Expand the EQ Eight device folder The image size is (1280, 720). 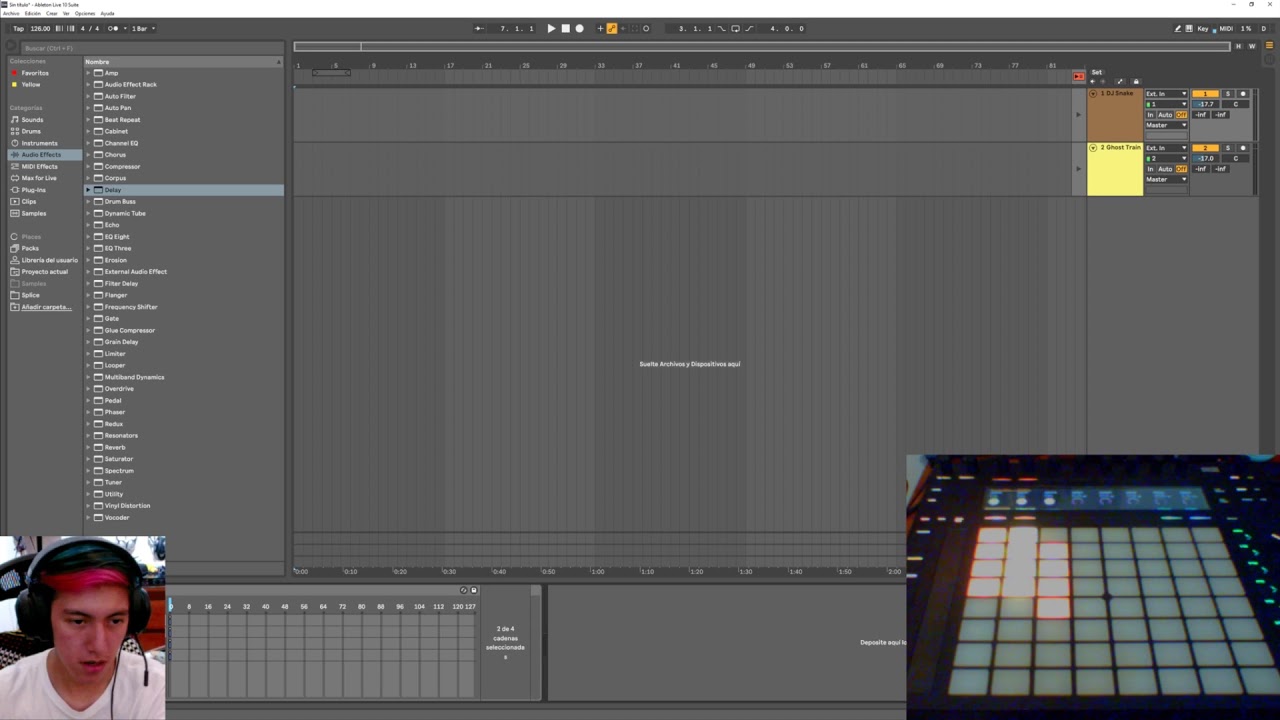88,237
